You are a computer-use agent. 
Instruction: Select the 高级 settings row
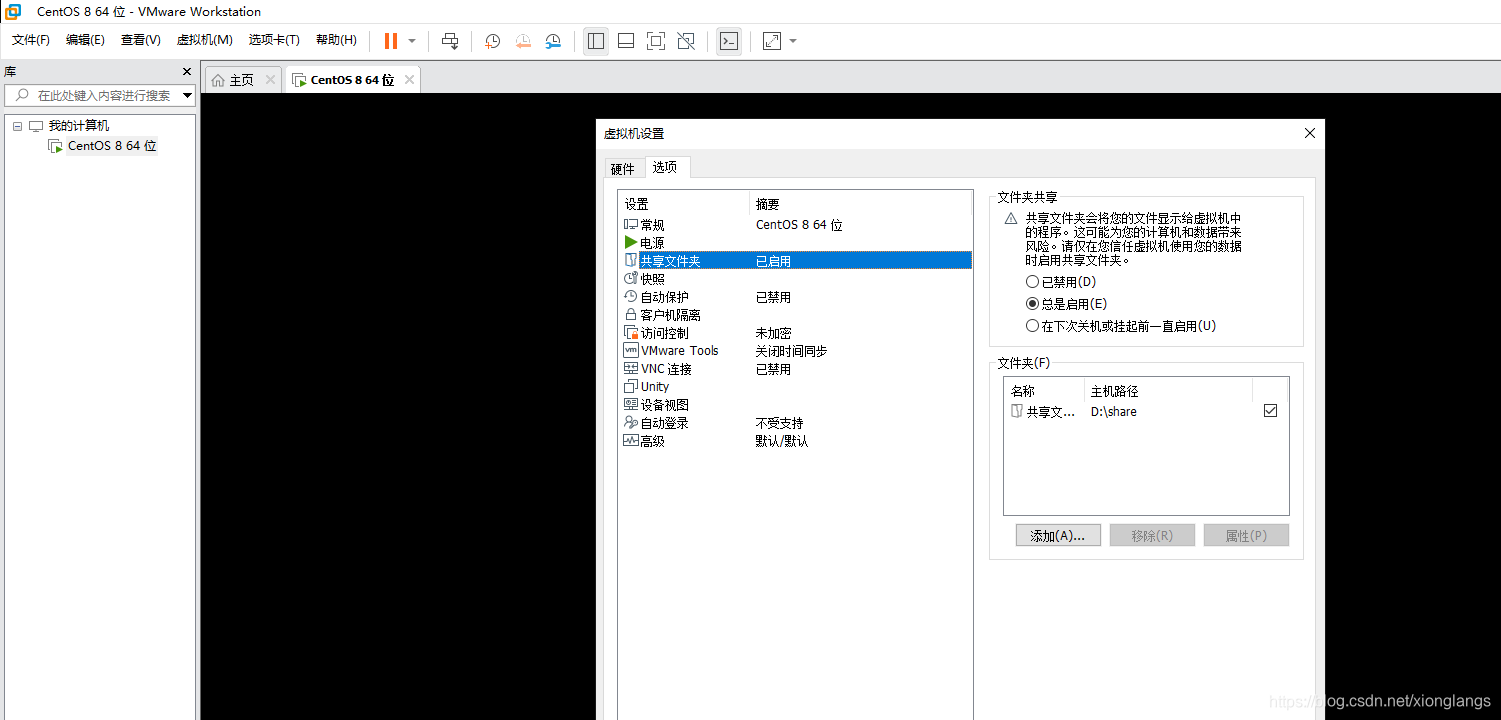[x=795, y=441]
